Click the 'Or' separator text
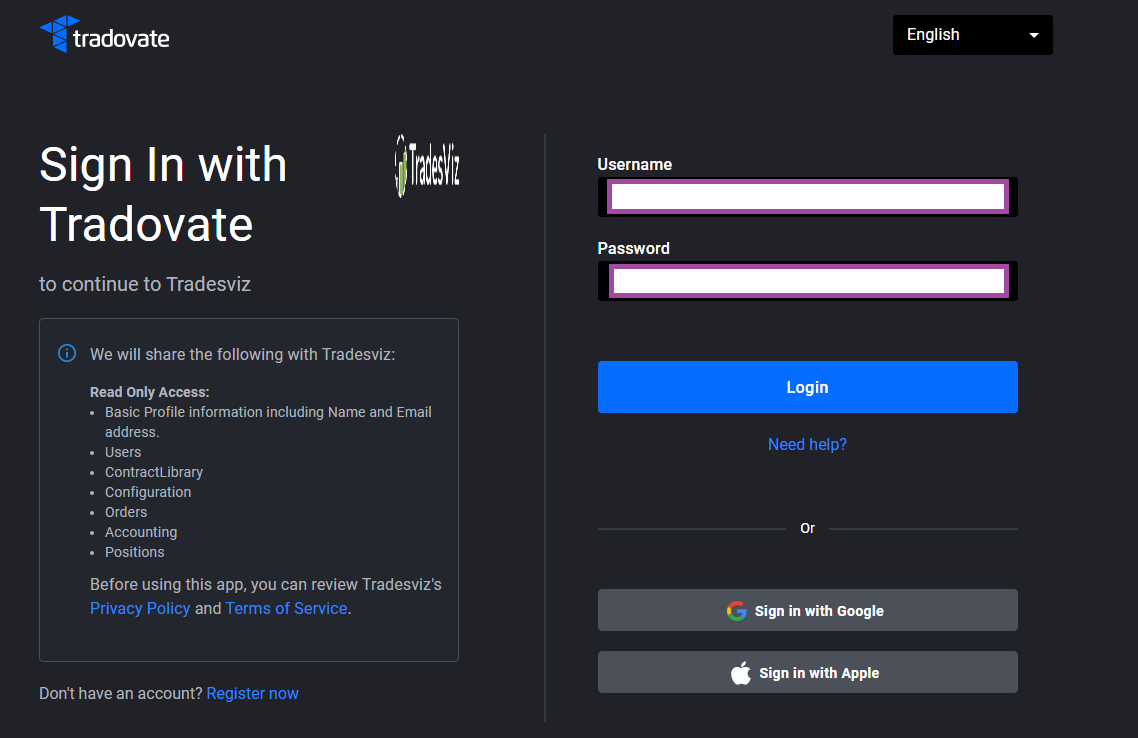1138x738 pixels. click(x=807, y=528)
